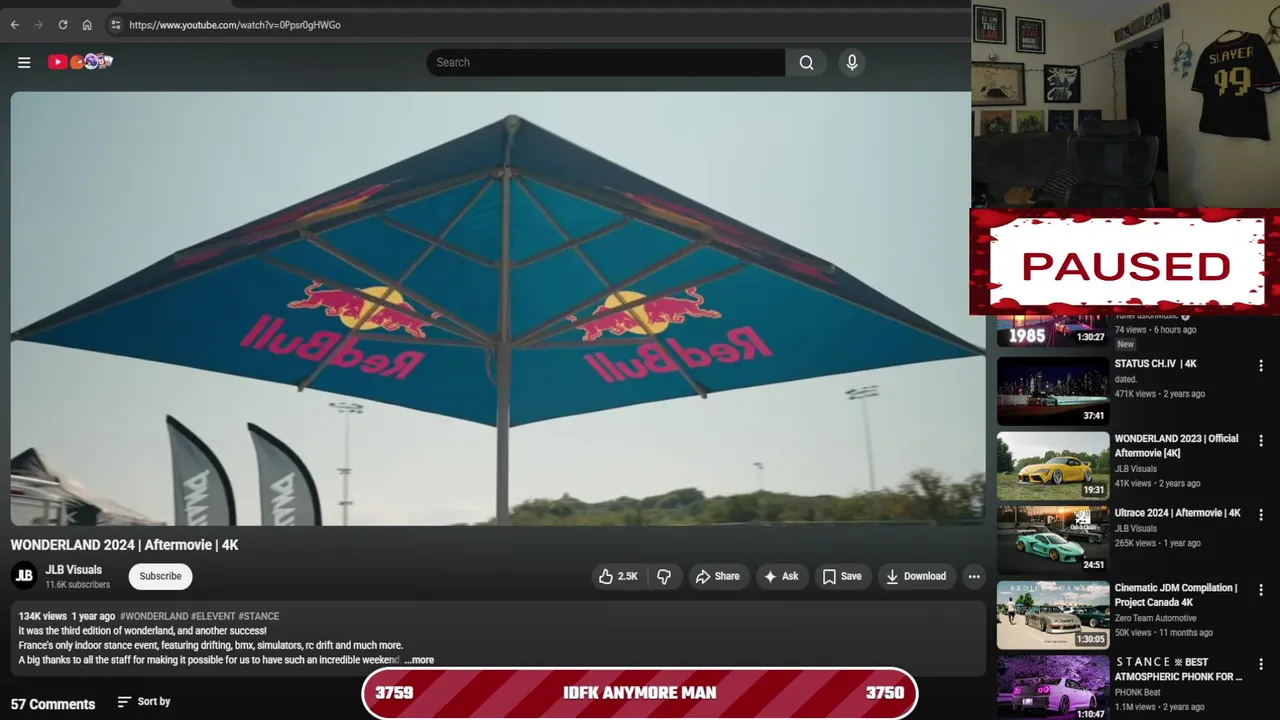
Task: Click the magnifier search button
Action: (806, 62)
